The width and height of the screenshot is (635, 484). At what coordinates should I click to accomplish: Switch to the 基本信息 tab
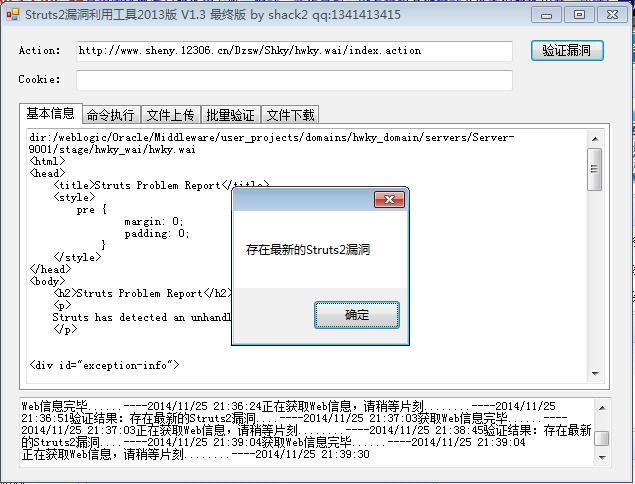[51, 113]
